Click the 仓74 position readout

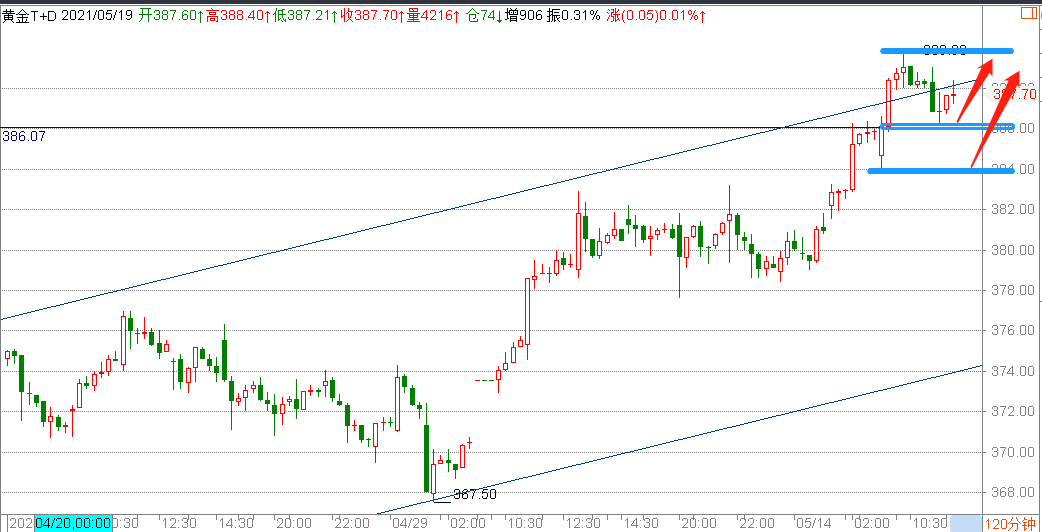(482, 17)
